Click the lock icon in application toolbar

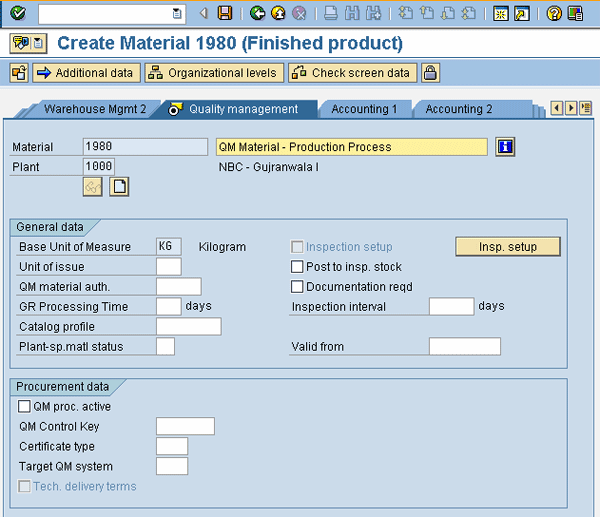pyautogui.click(x=430, y=73)
